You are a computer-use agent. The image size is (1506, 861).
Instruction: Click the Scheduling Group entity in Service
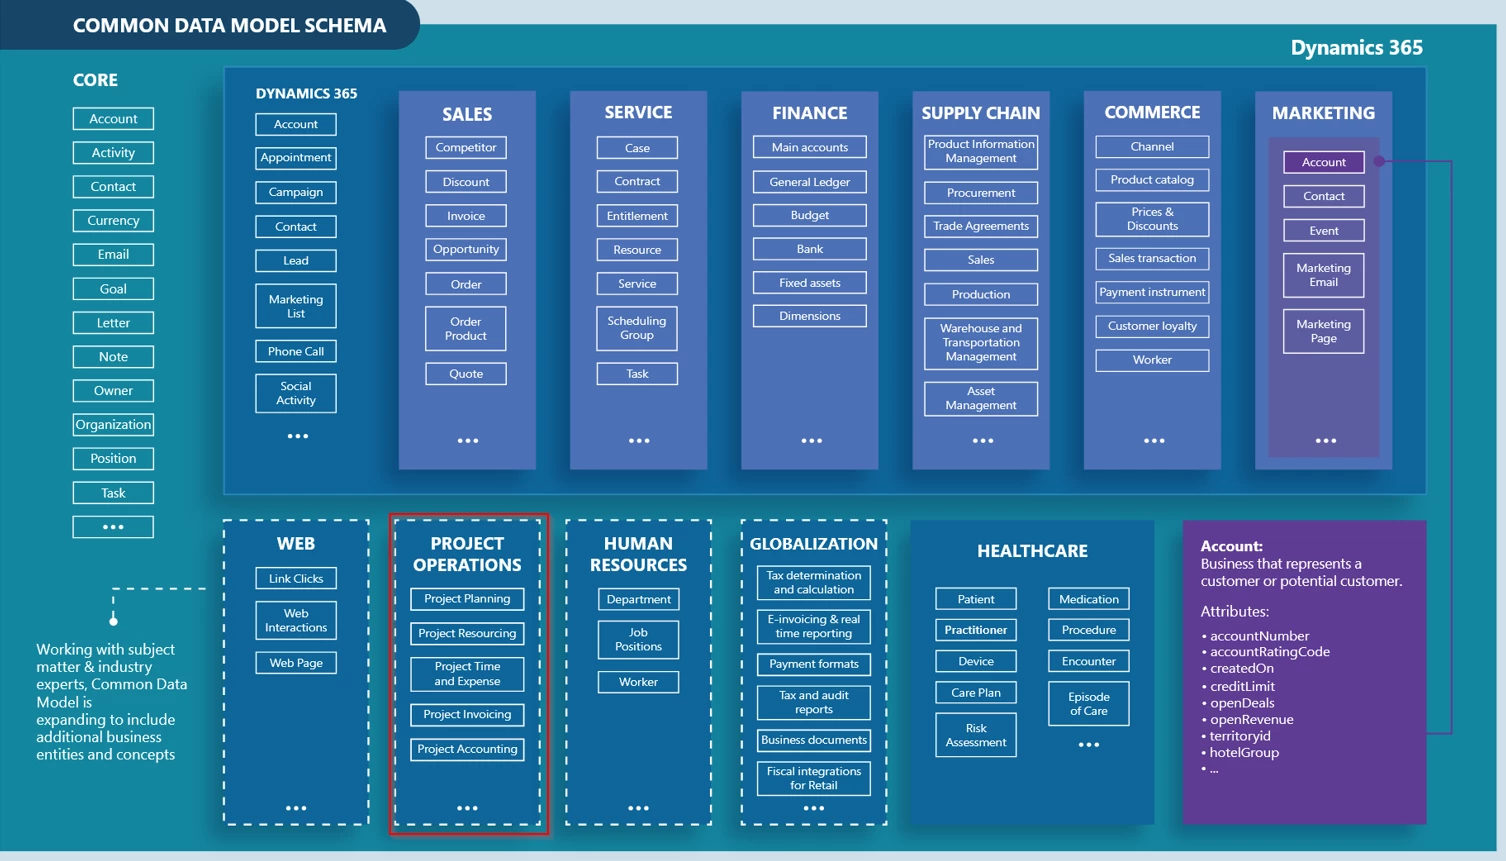point(637,328)
